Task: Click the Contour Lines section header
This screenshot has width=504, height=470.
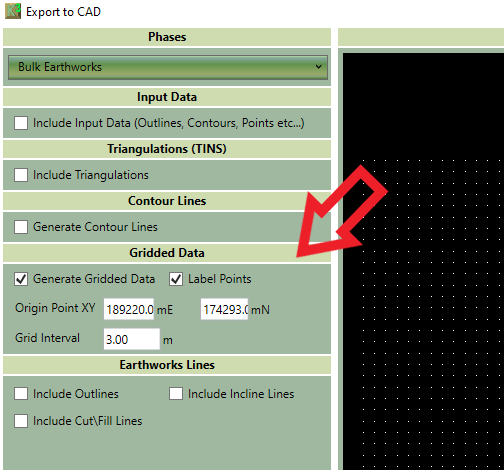Action: (167, 201)
